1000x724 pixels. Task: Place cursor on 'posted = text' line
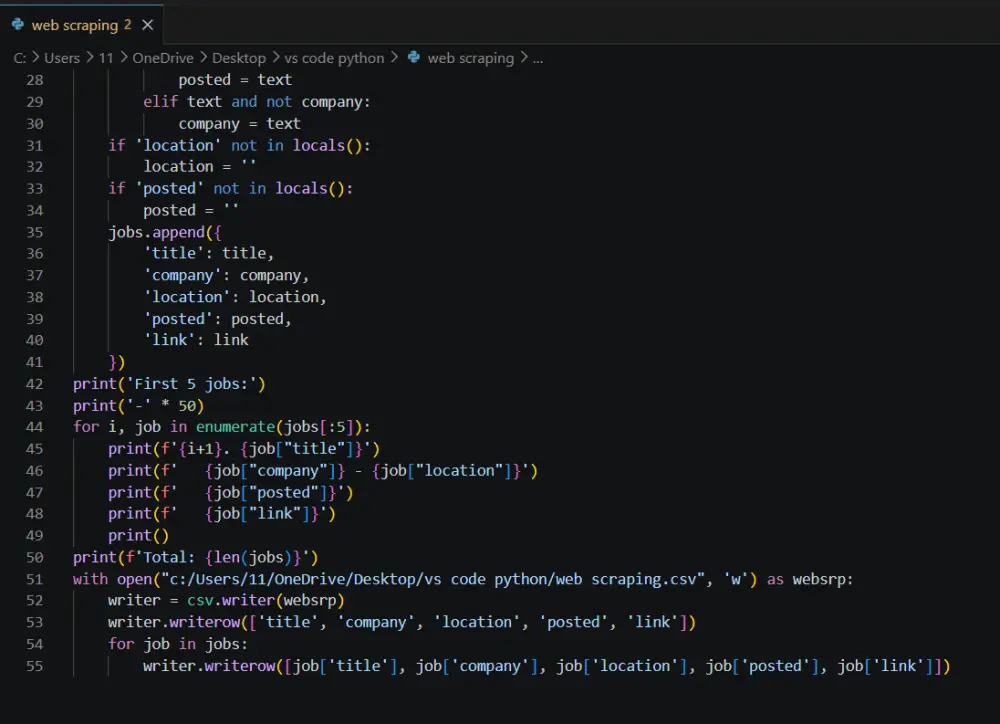pyautogui.click(x=235, y=80)
